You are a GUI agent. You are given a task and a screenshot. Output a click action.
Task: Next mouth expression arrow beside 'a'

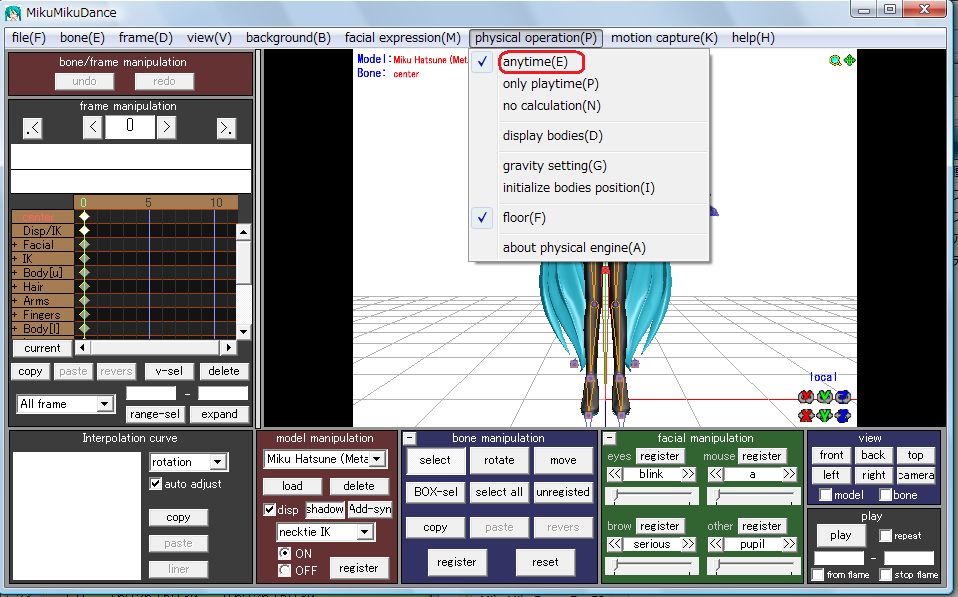pyautogui.click(x=789, y=474)
